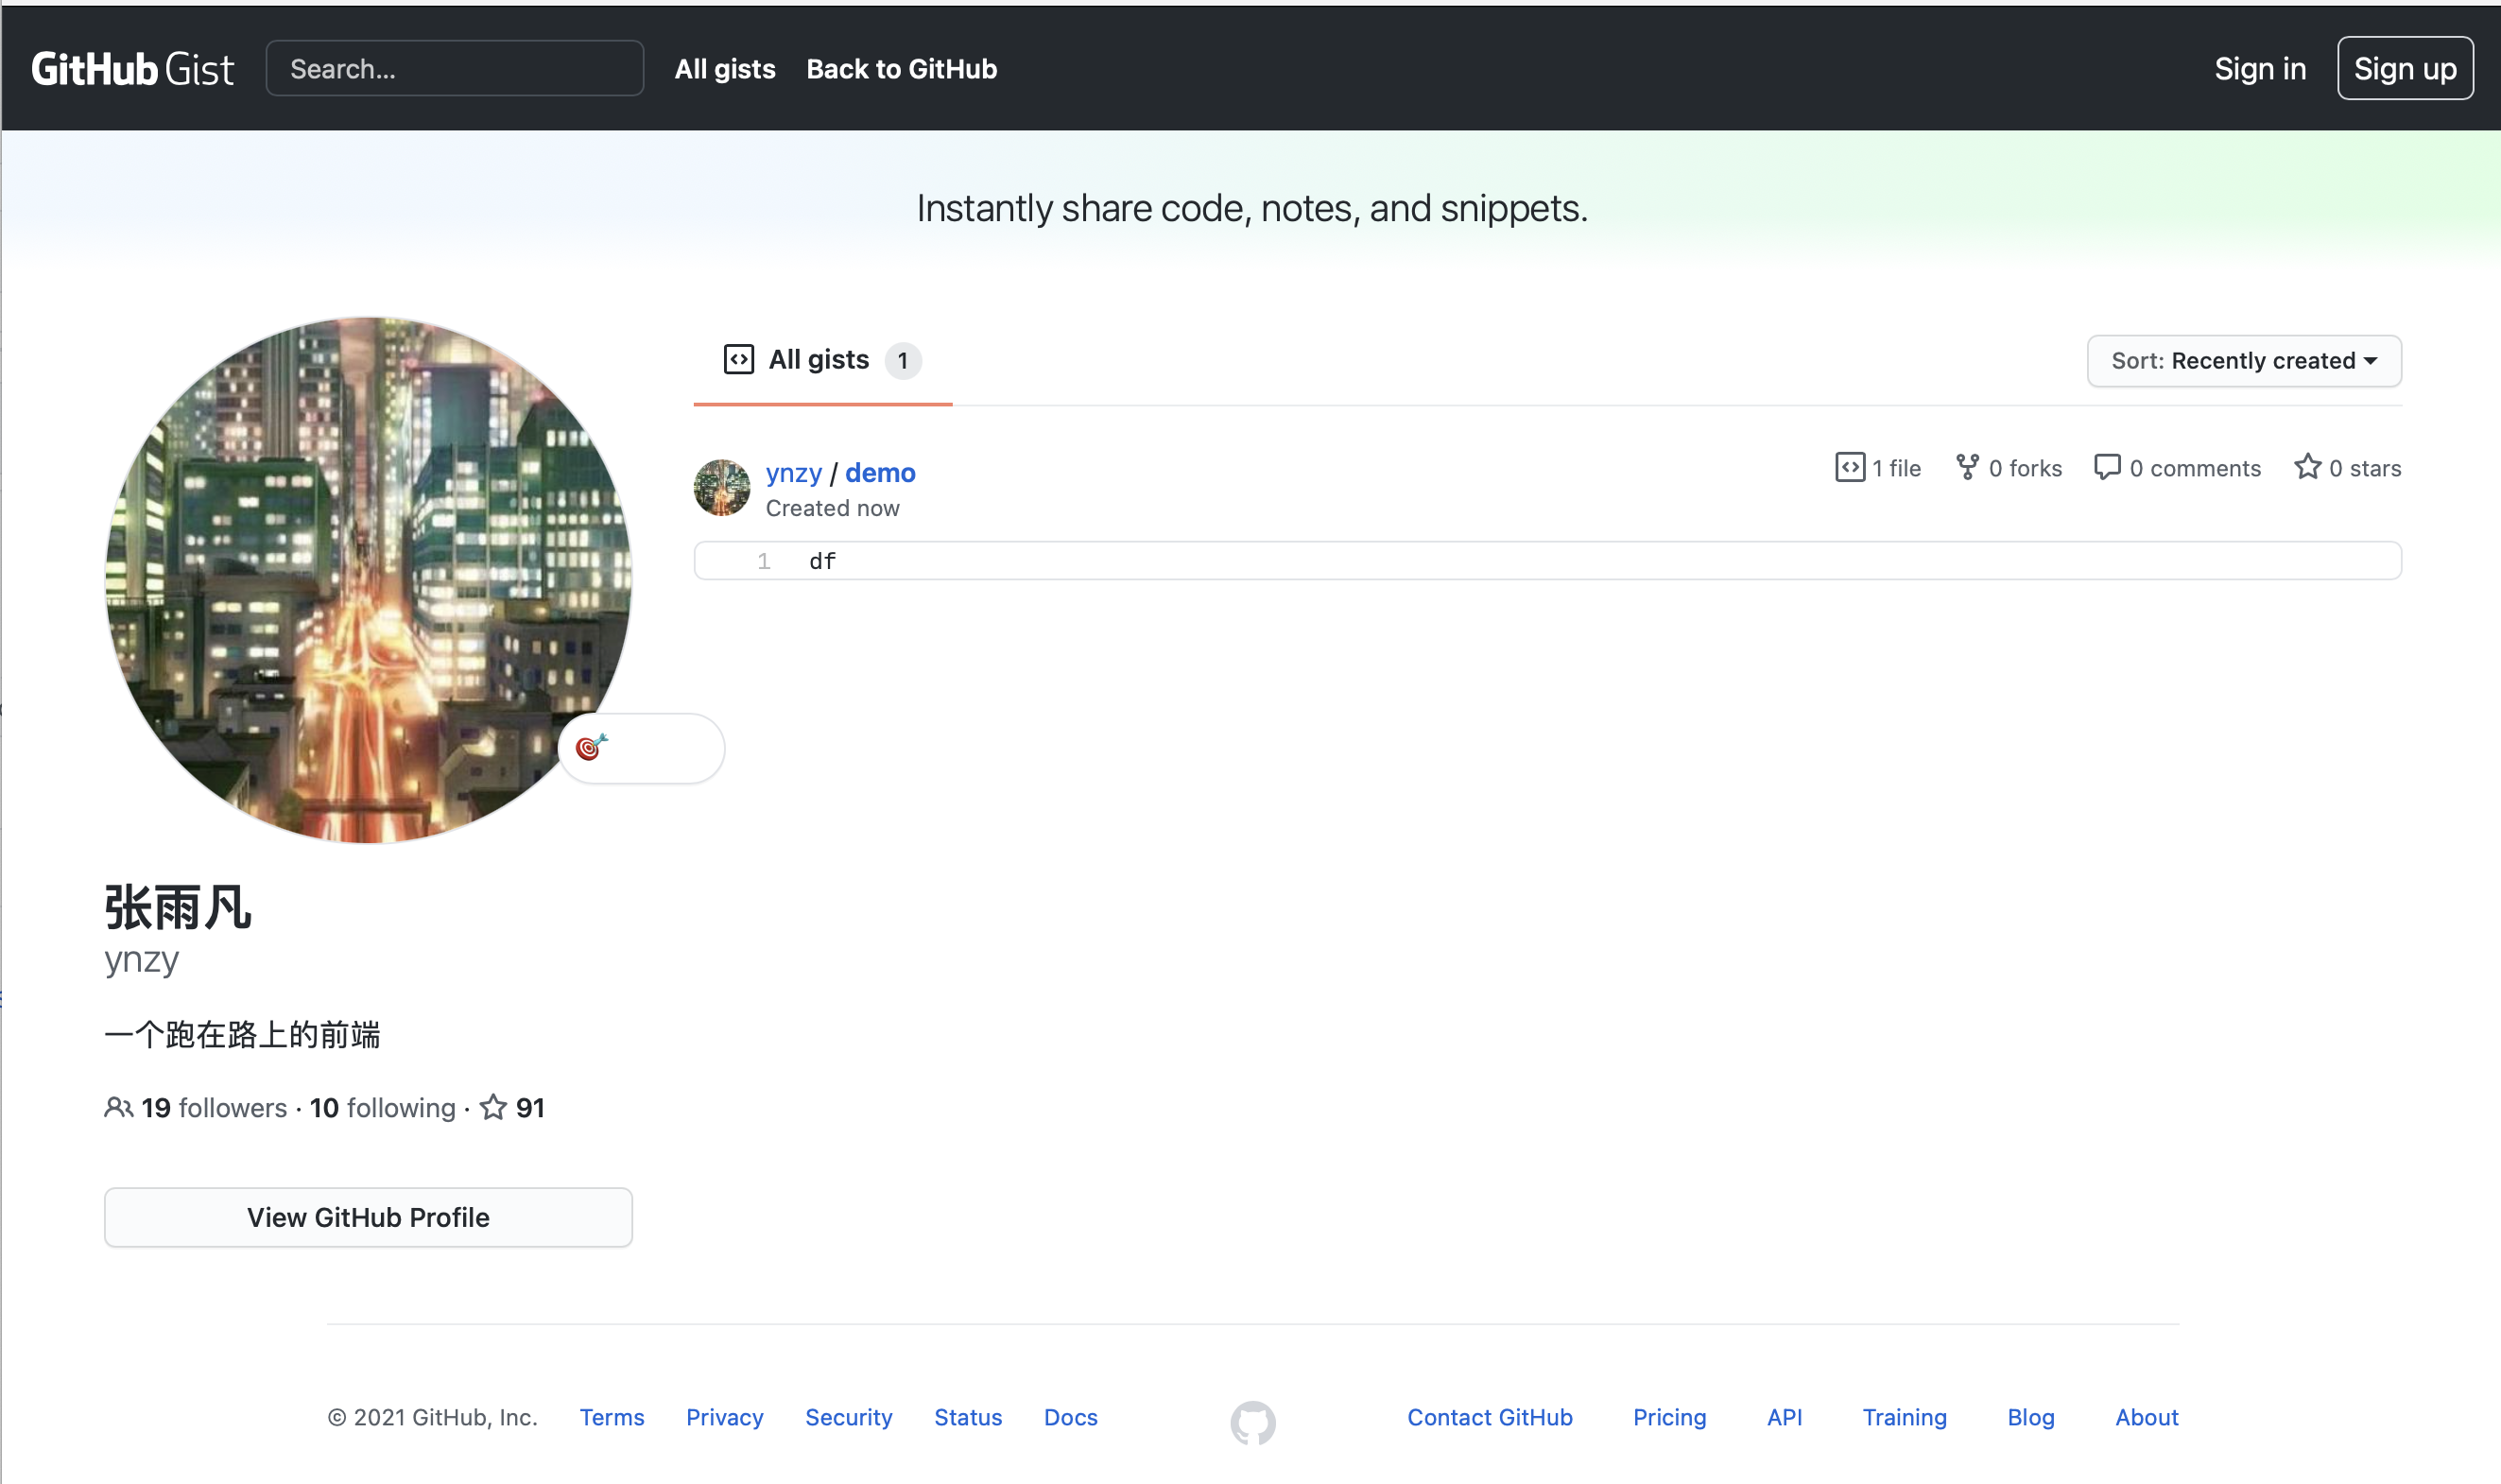This screenshot has height=1484, width=2501.
Task: Focus the Search gists input field
Action: (x=454, y=69)
